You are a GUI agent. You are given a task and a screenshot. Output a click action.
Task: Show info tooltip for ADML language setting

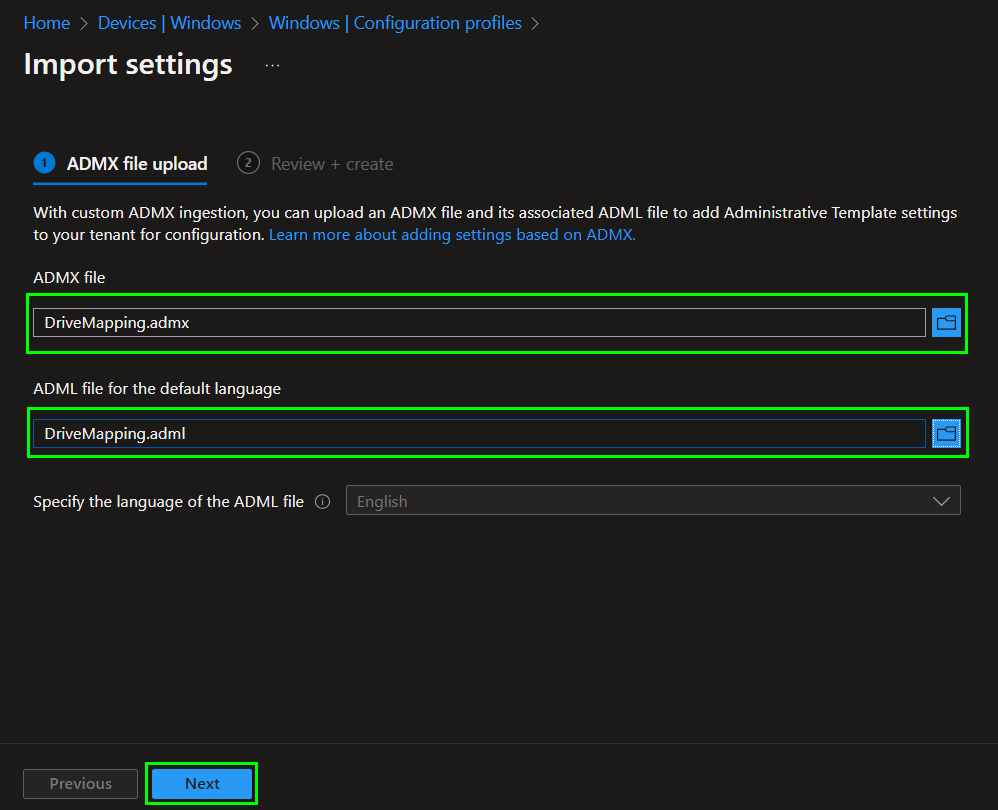click(322, 502)
